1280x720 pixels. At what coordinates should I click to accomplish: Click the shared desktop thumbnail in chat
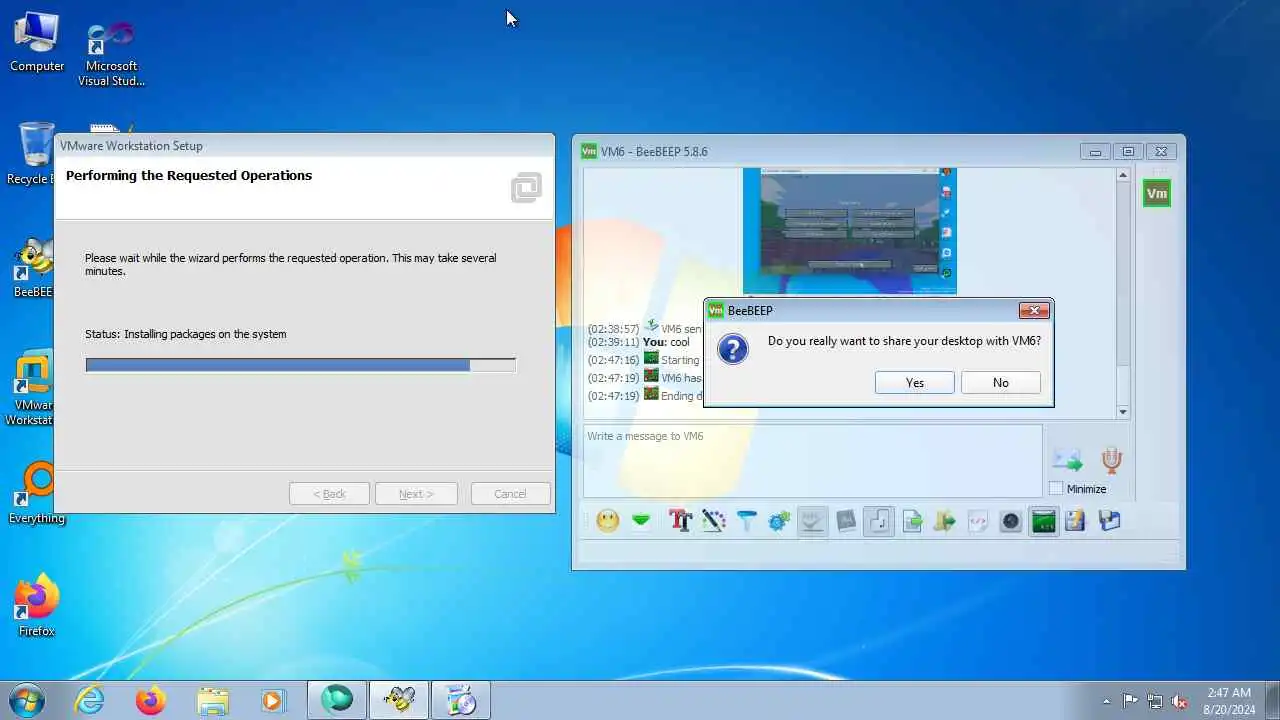[849, 231]
